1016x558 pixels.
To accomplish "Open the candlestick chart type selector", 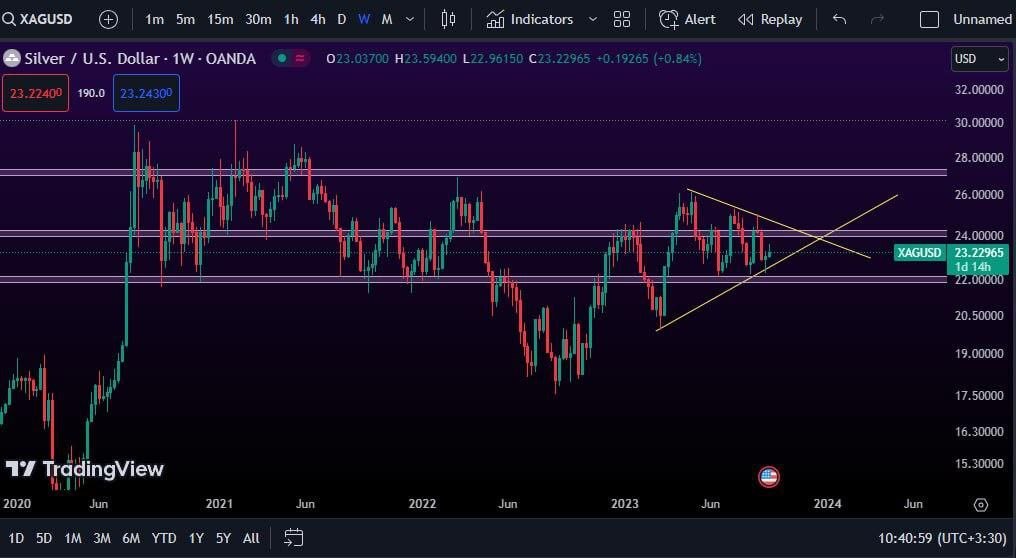I will pyautogui.click(x=448, y=19).
